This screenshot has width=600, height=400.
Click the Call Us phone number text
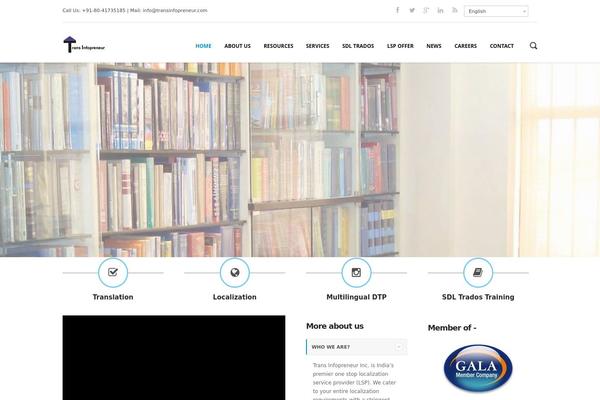point(94,10)
